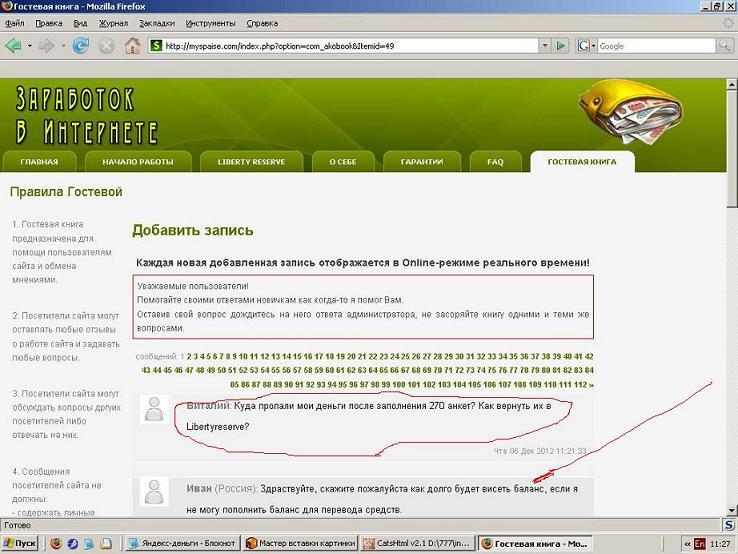The height and width of the screenshot is (554, 738).
Task: Click Виталий's user avatar
Action: coord(154,409)
